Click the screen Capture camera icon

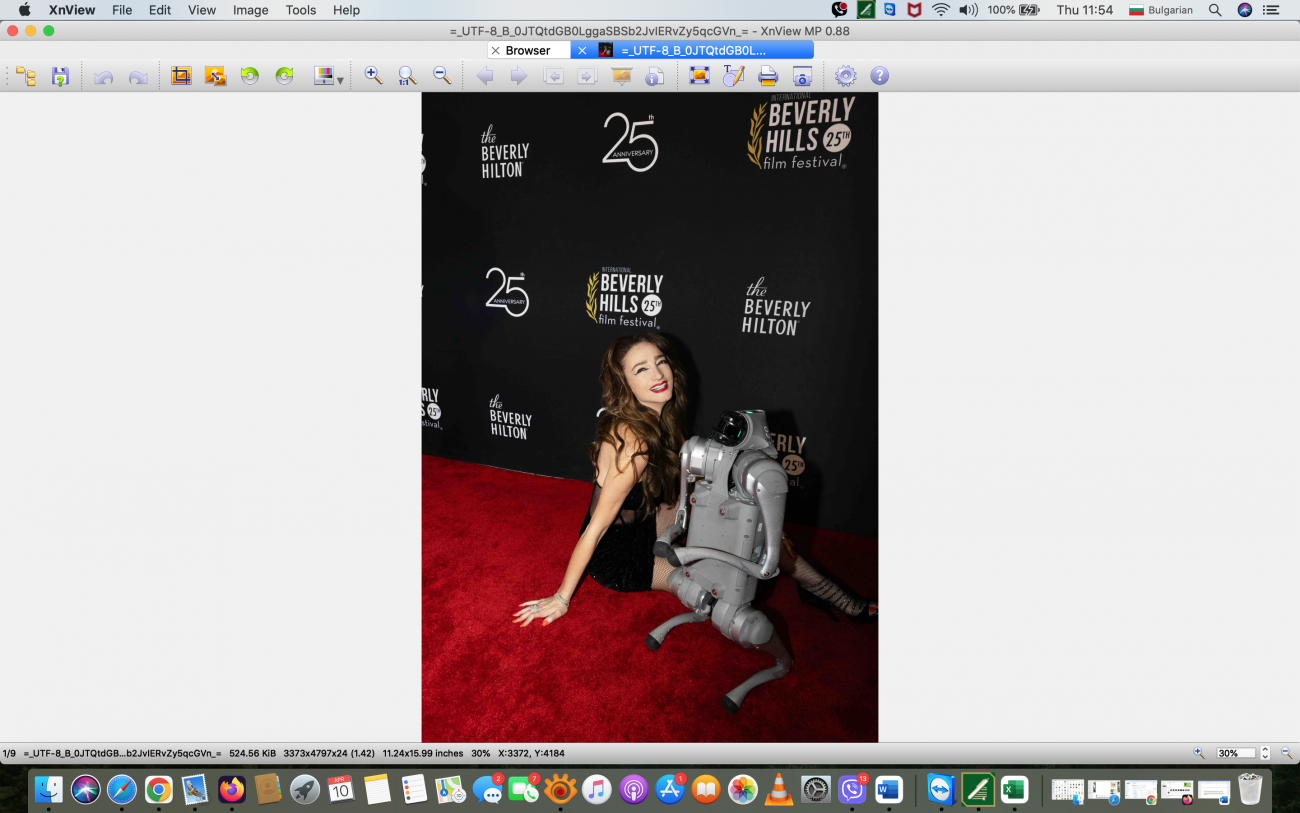(802, 76)
